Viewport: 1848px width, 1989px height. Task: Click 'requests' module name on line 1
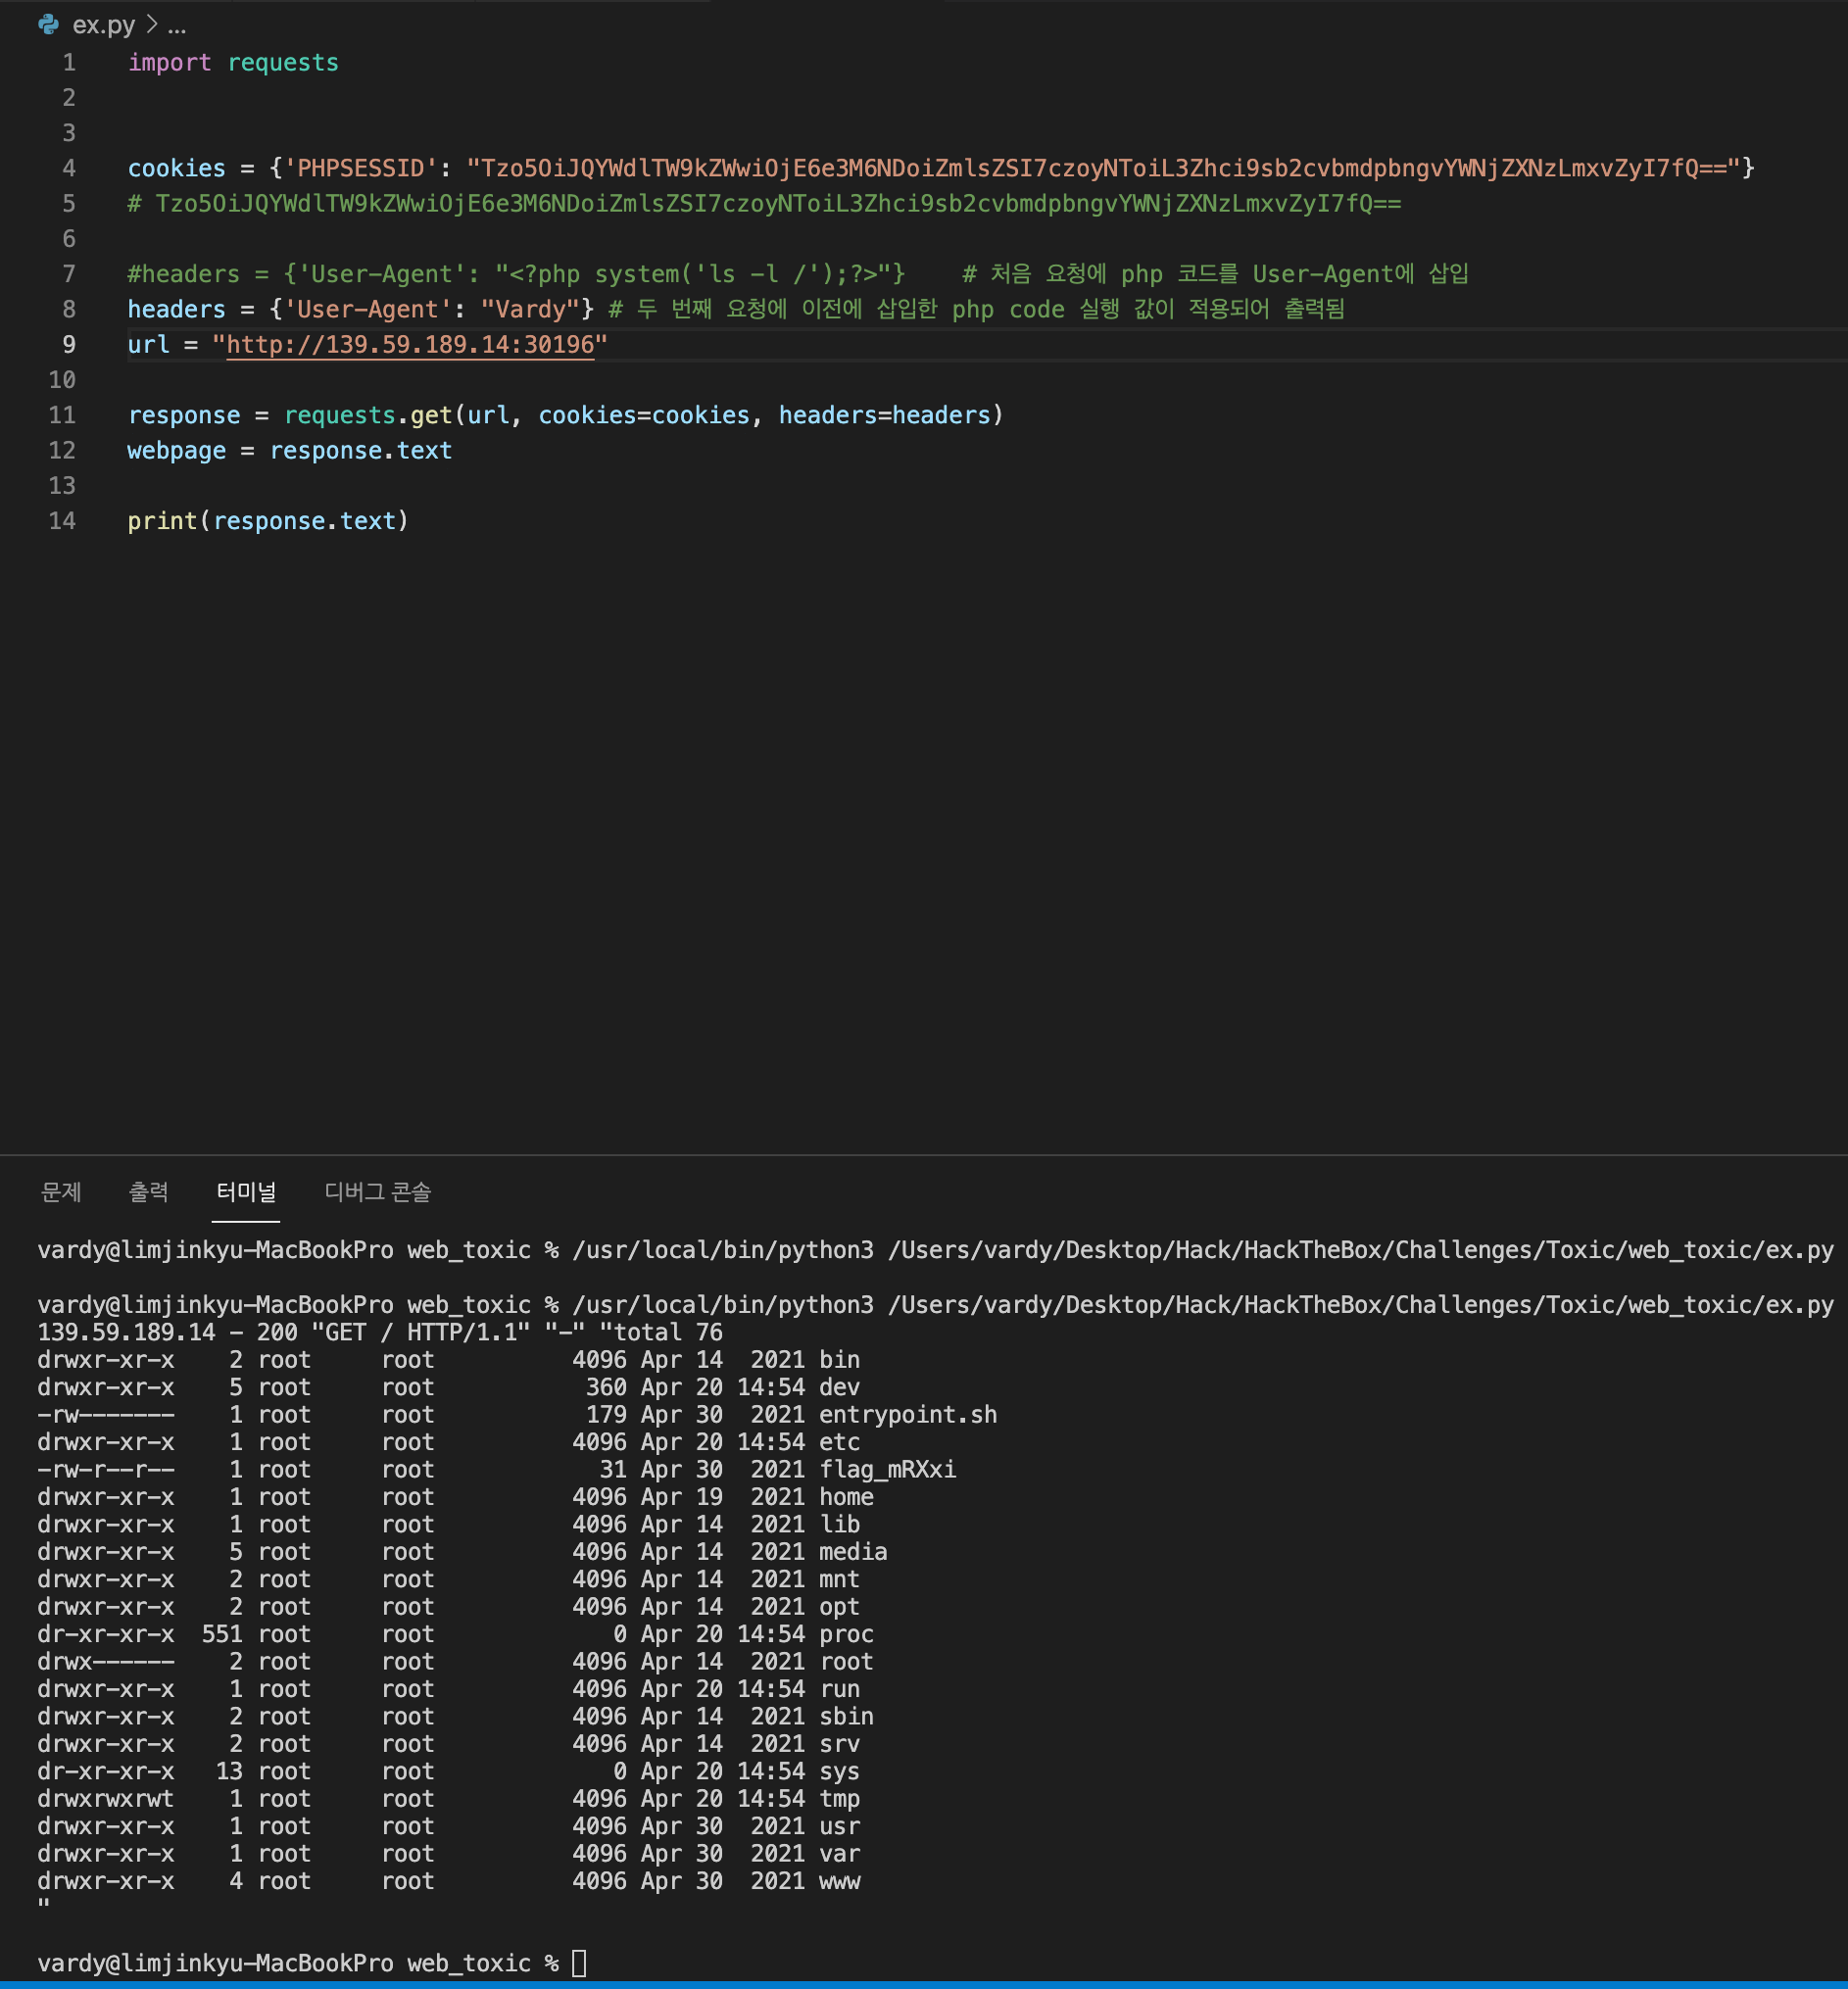283,62
